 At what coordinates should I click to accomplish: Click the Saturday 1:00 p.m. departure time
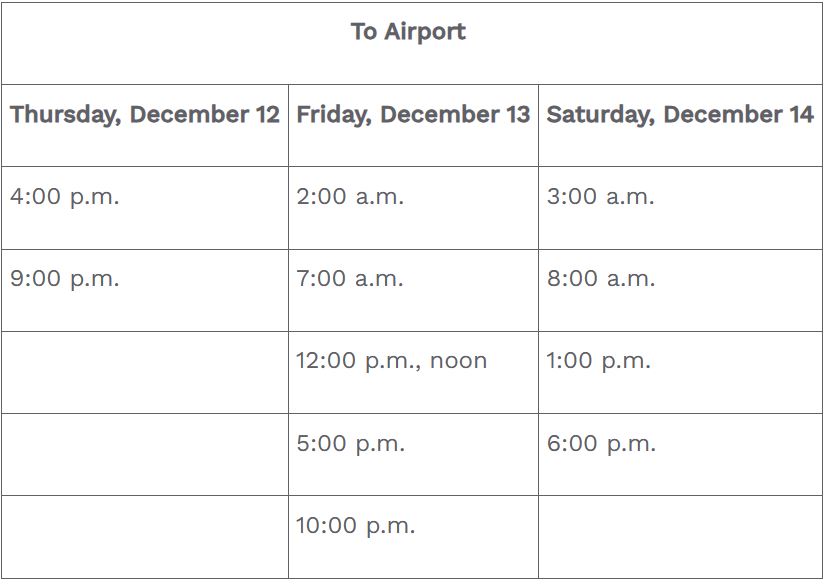[598, 361]
